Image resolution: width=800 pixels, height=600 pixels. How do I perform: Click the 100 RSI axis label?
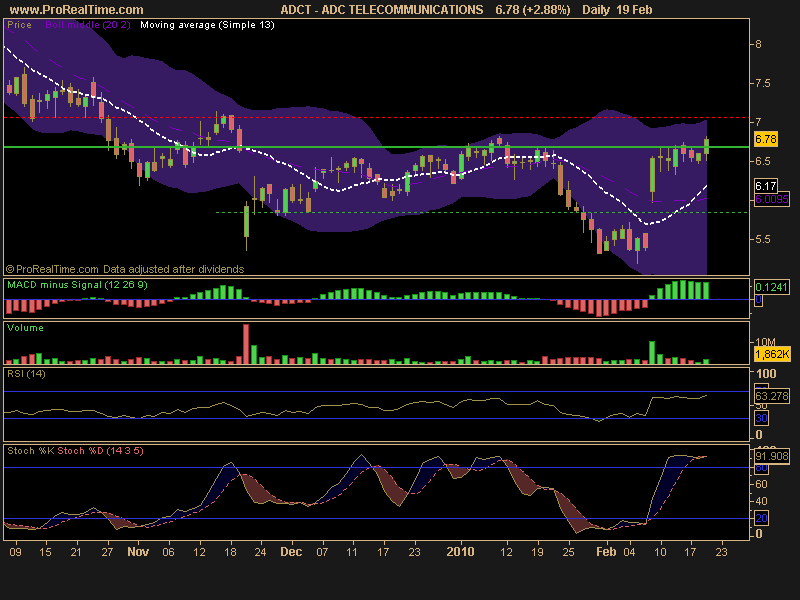click(x=766, y=373)
